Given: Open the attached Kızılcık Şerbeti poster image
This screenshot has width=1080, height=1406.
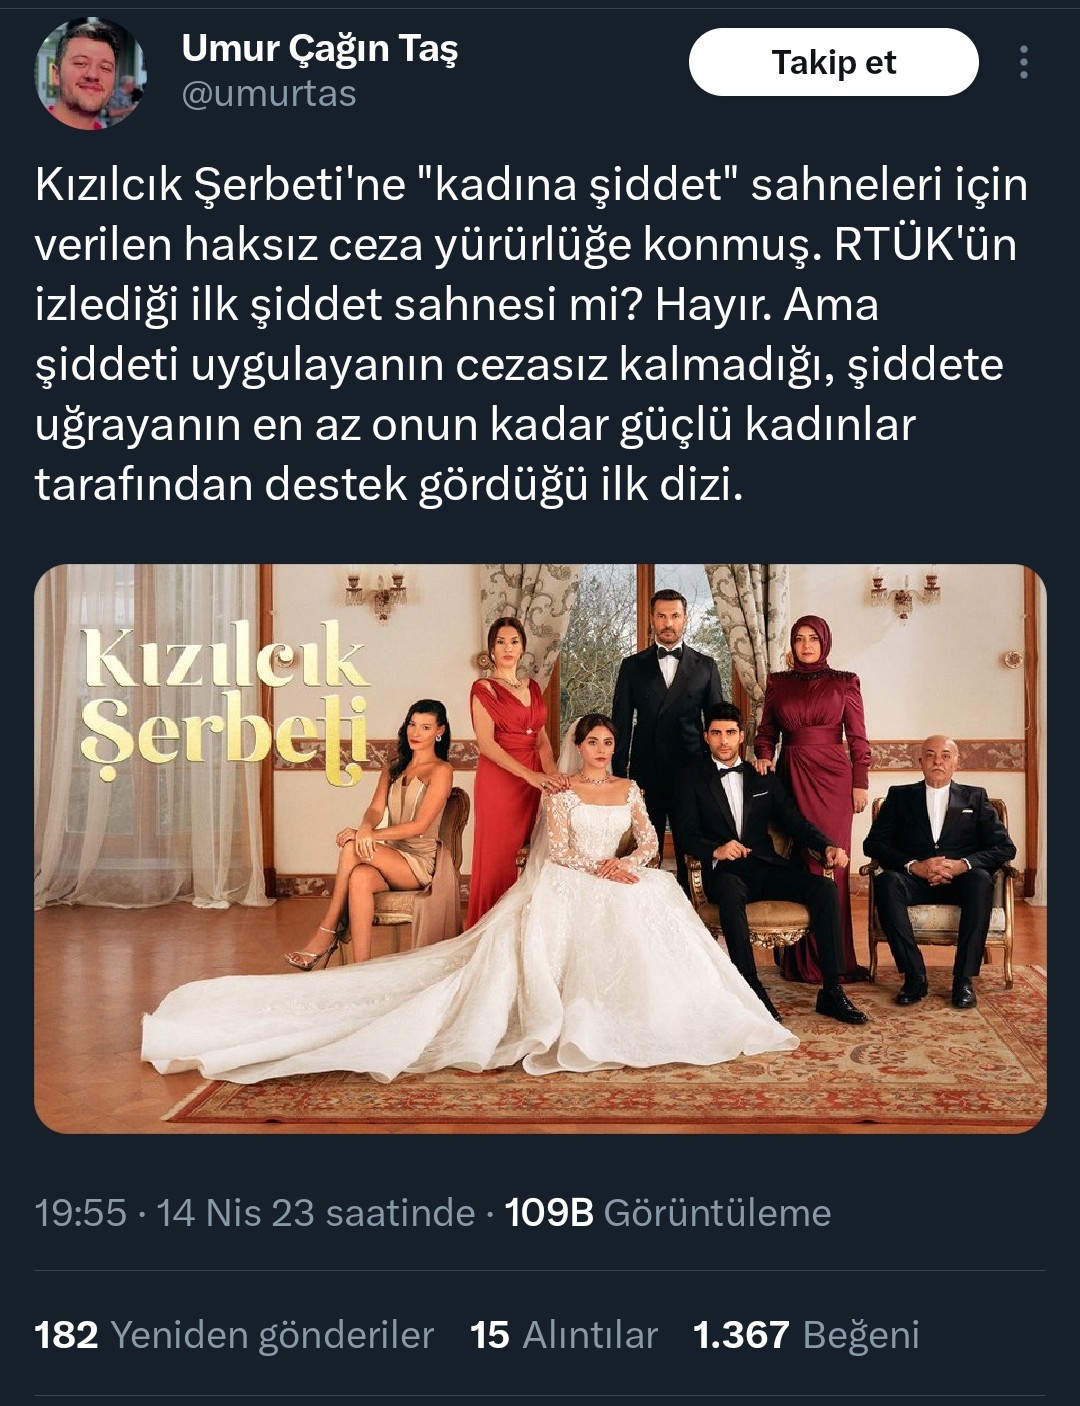Looking at the screenshot, I should coord(540,848).
